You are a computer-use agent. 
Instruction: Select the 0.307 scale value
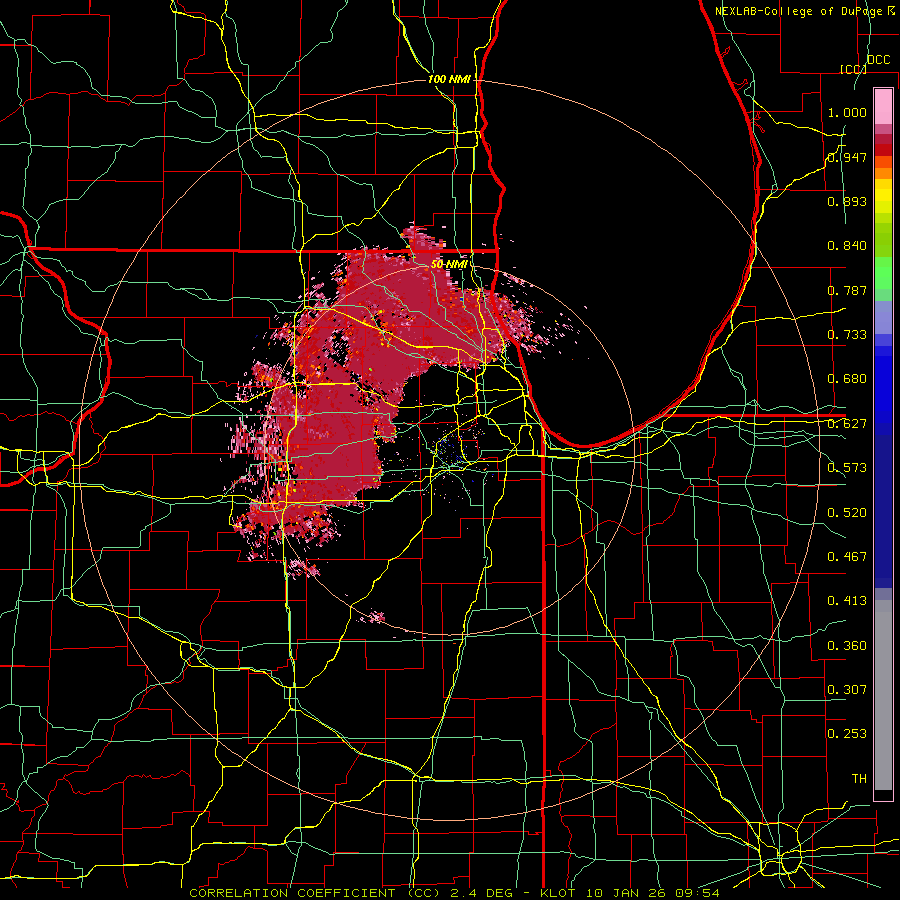click(x=847, y=690)
